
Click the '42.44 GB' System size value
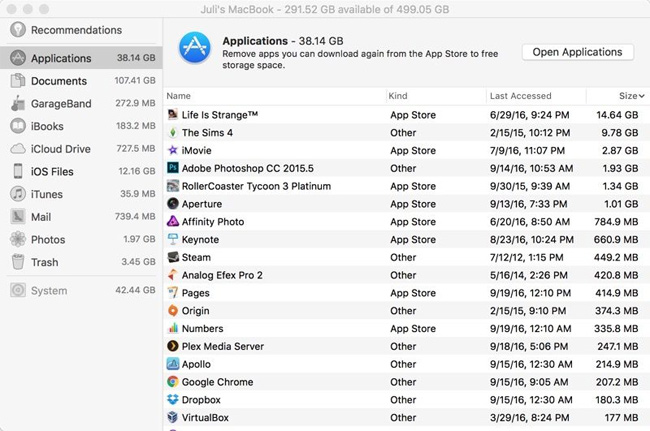[136, 290]
